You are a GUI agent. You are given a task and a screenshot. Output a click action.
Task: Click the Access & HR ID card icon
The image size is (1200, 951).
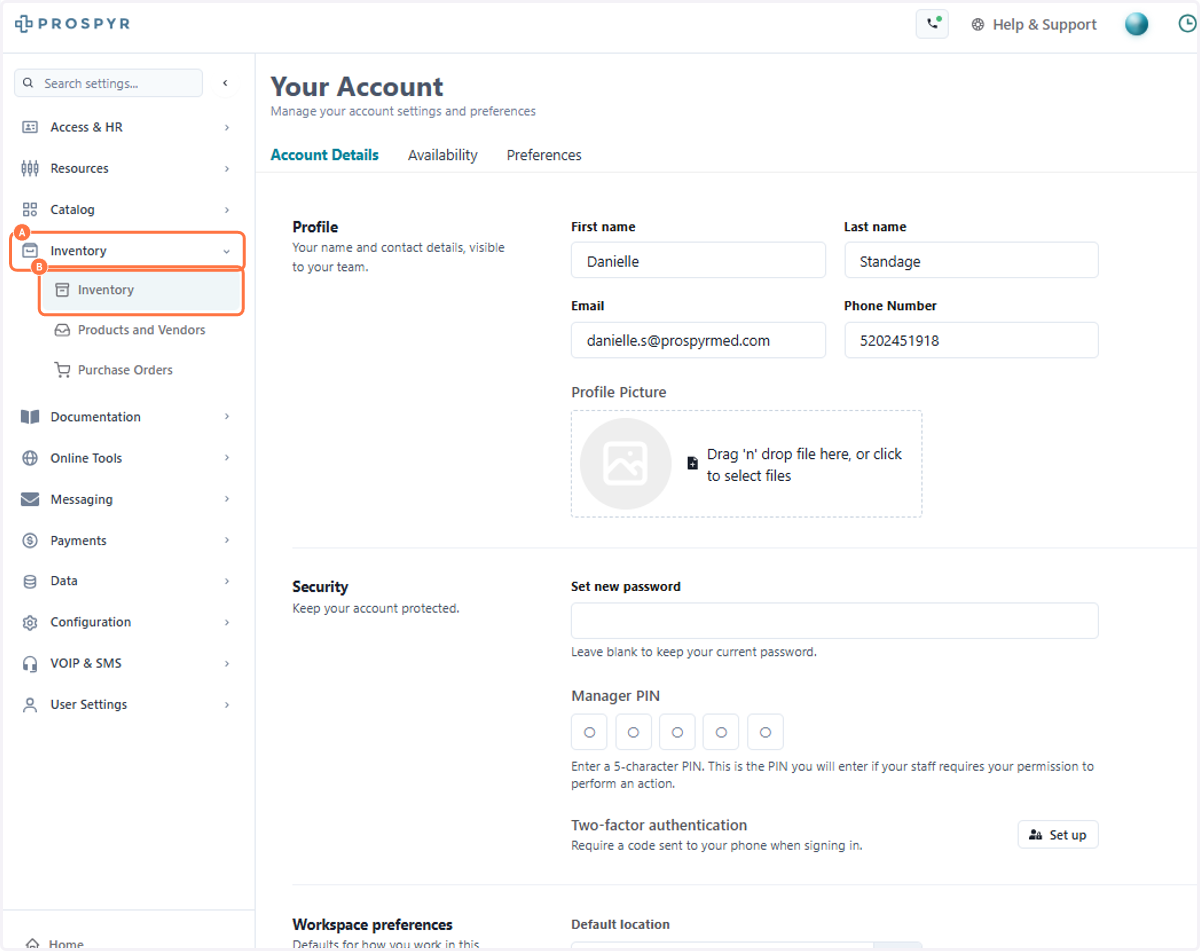point(30,127)
